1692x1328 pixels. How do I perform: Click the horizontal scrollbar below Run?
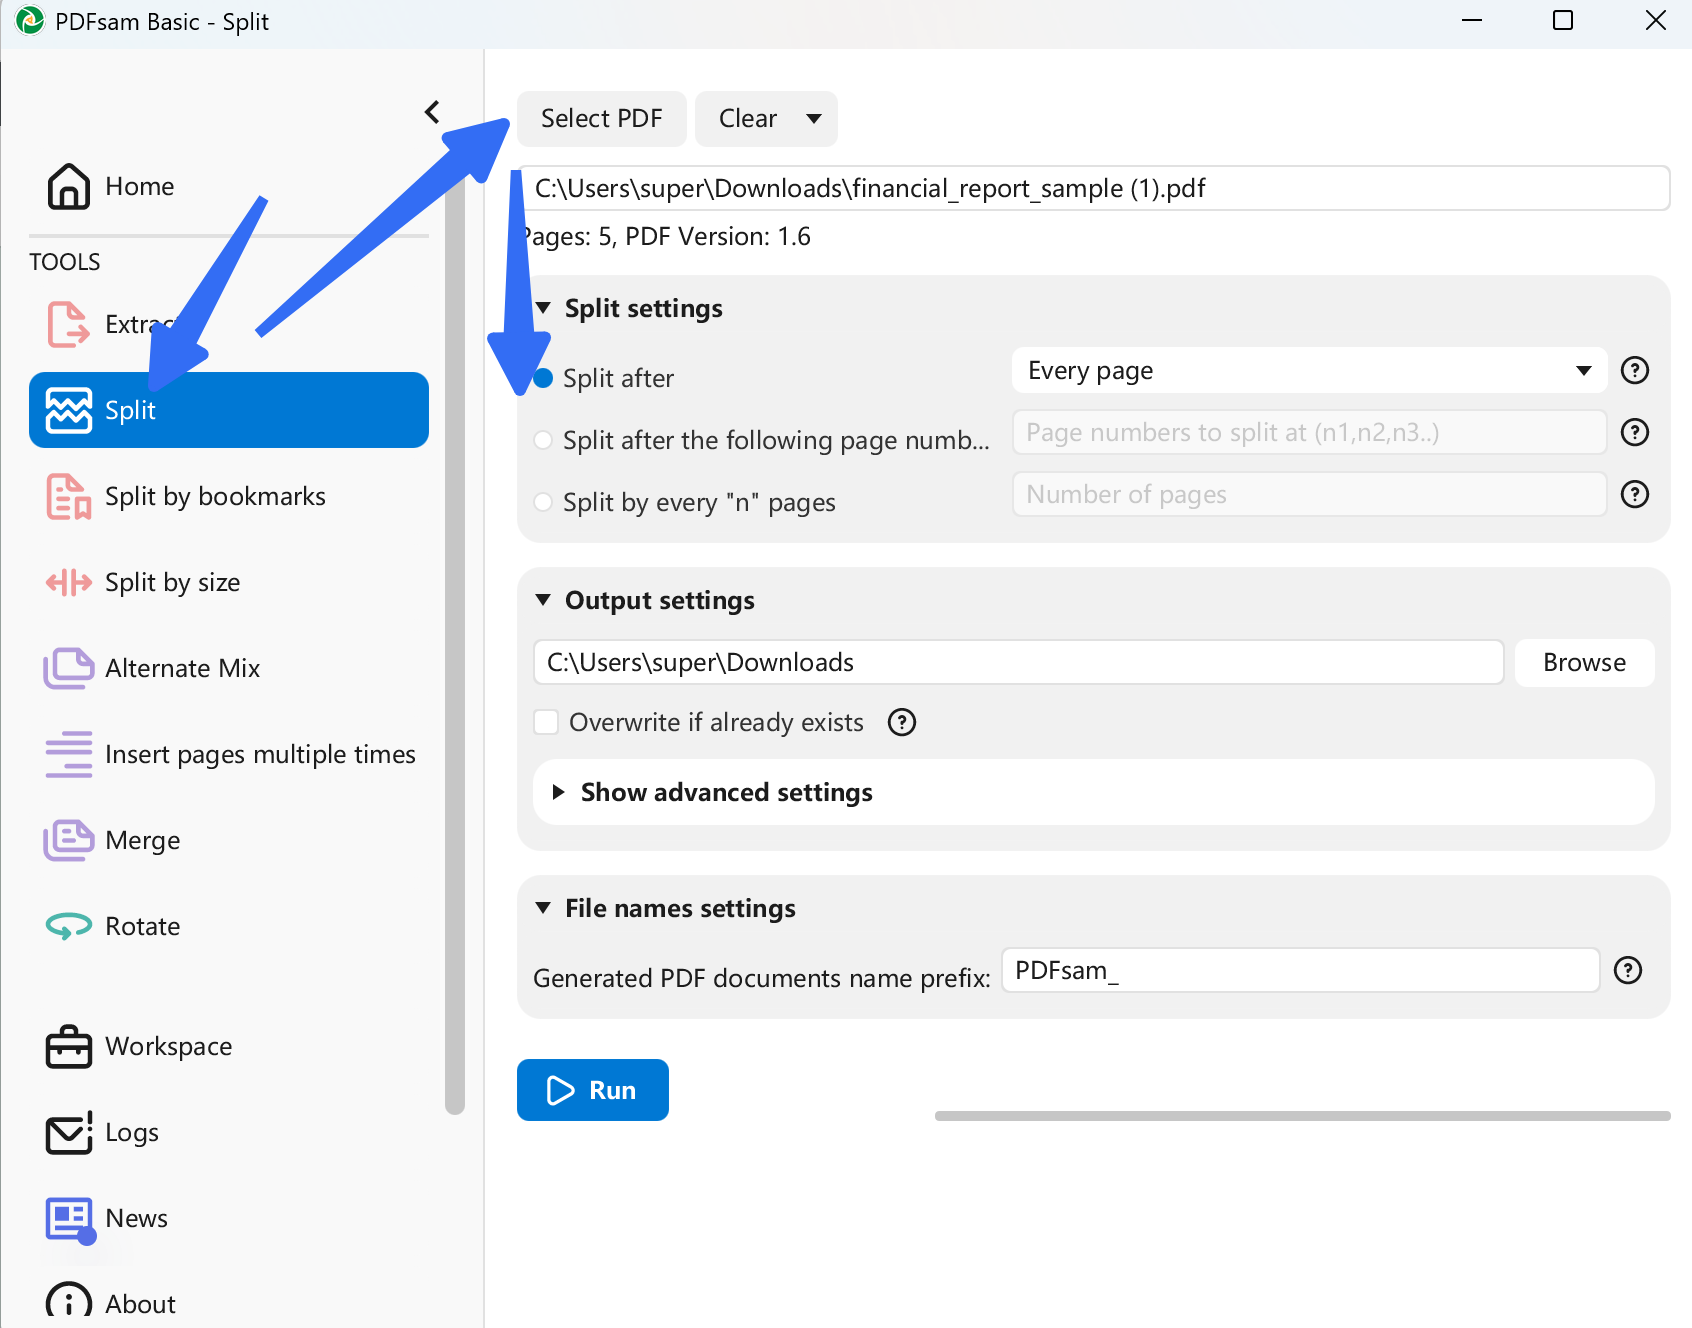click(1302, 1115)
